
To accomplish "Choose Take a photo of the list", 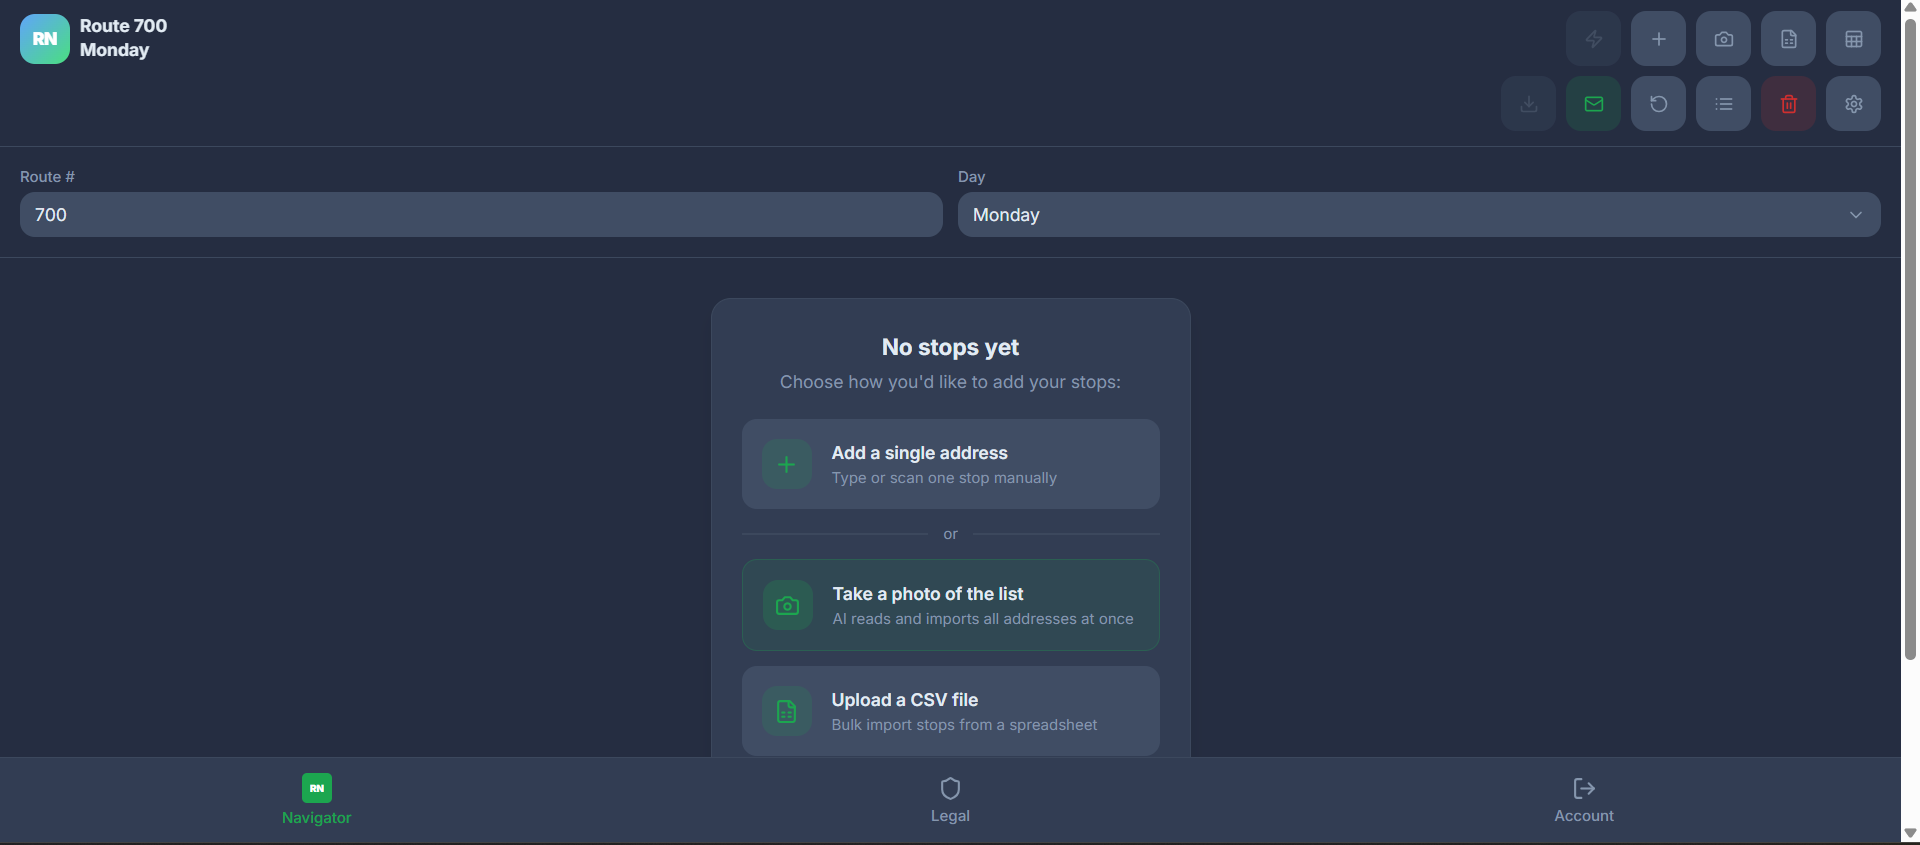I will click(950, 605).
